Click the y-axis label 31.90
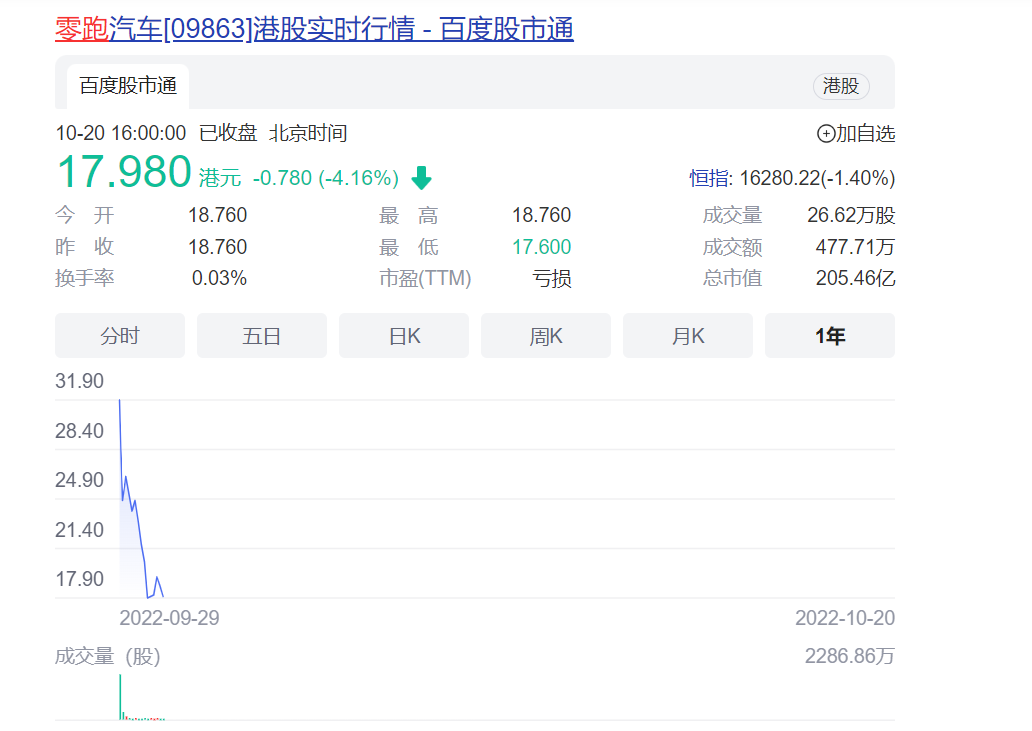The image size is (1032, 731). [x=80, y=381]
